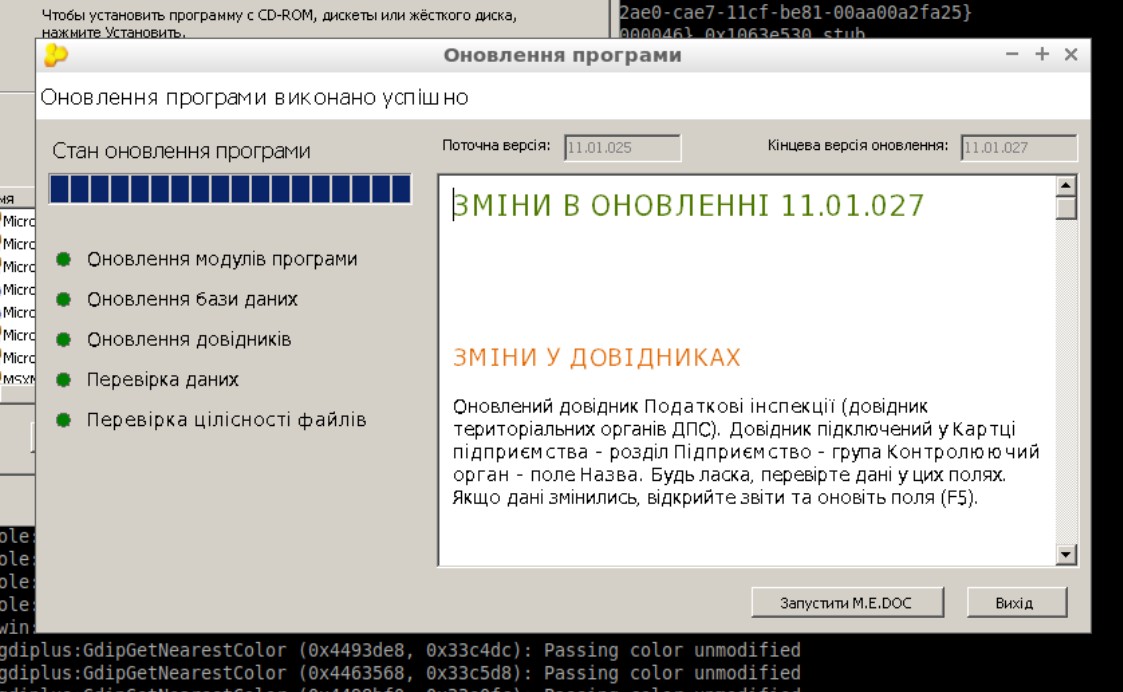This screenshot has height=692, width=1123.
Task: Click the text Перевірка даних
Action: click(x=163, y=380)
